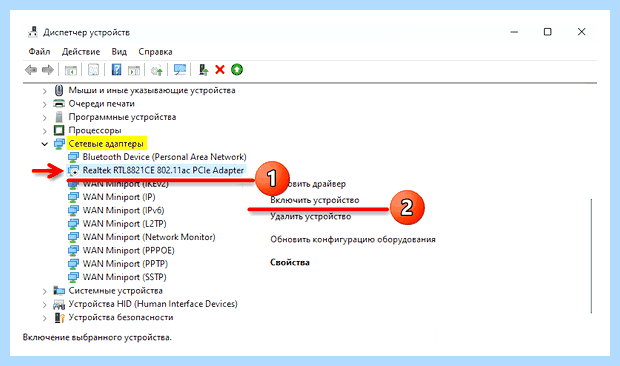Click the Forward arrow toolbar icon
The width and height of the screenshot is (620, 366).
click(x=48, y=70)
